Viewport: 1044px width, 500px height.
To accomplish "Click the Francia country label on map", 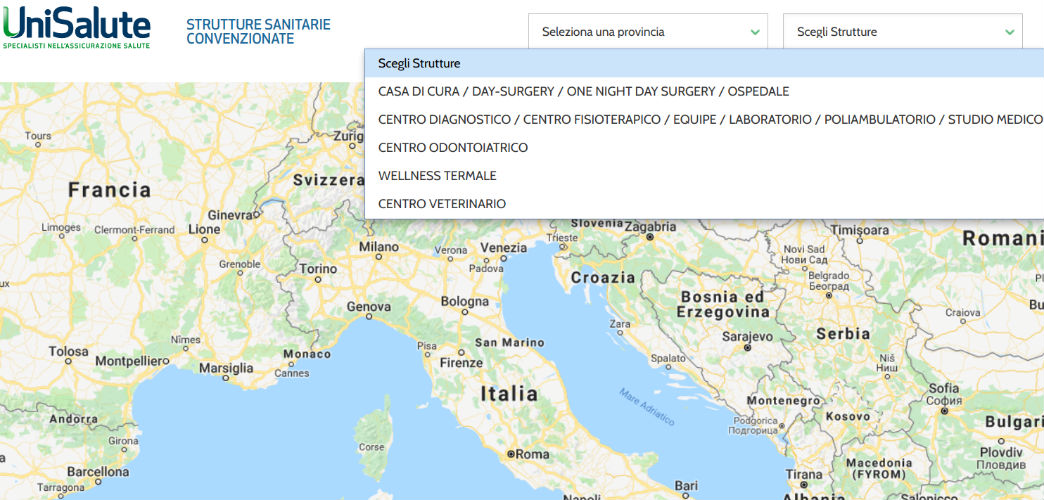I will 109,190.
